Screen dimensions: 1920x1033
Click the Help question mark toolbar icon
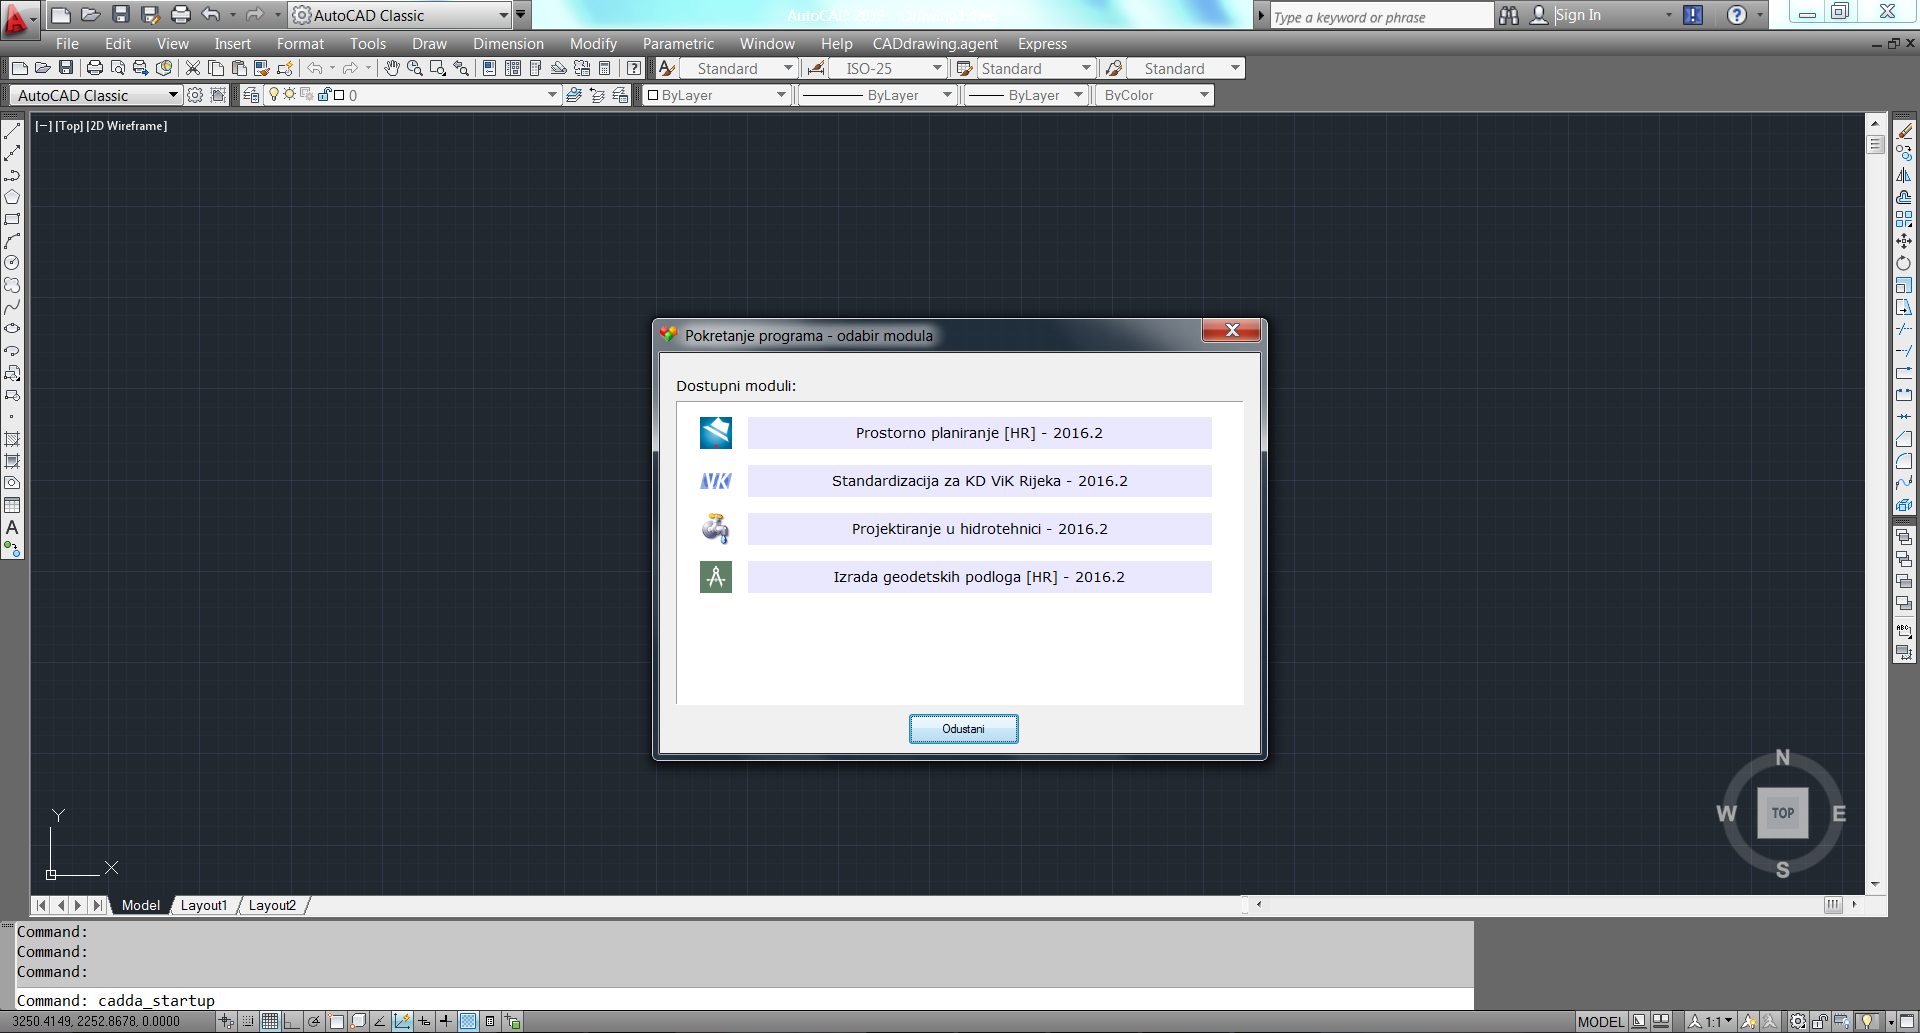(634, 68)
